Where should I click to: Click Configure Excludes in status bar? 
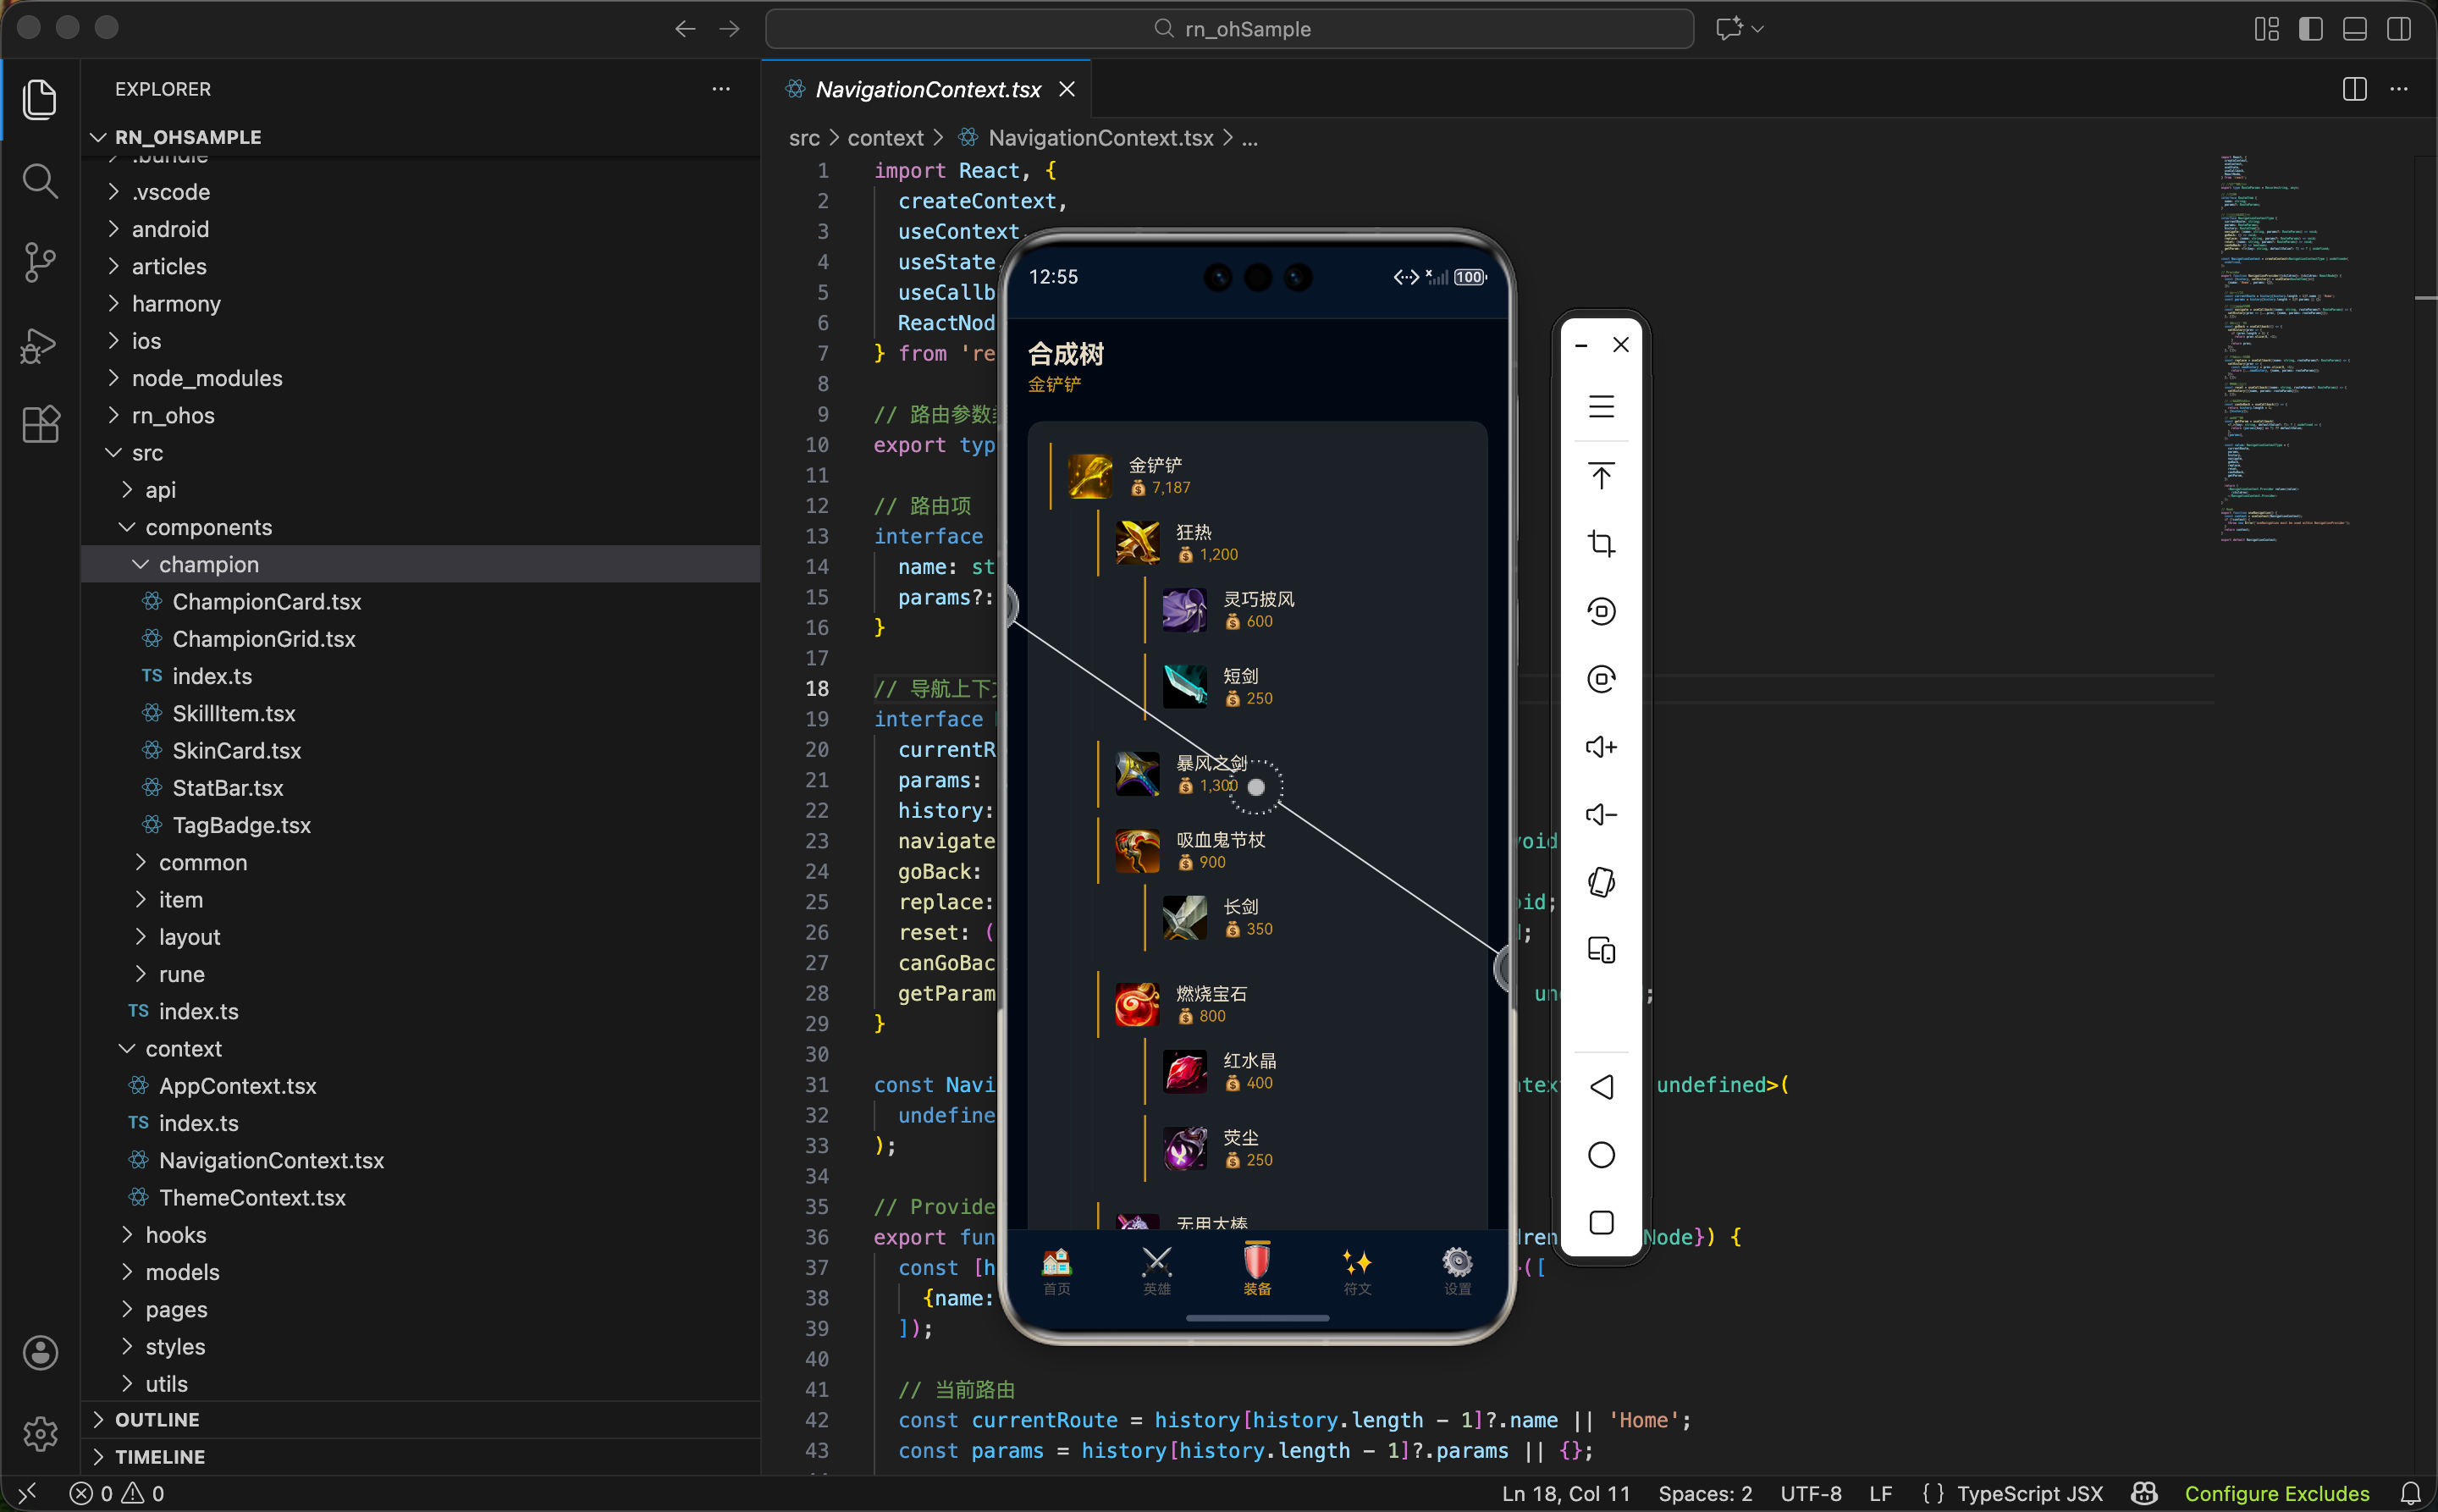click(2276, 1493)
